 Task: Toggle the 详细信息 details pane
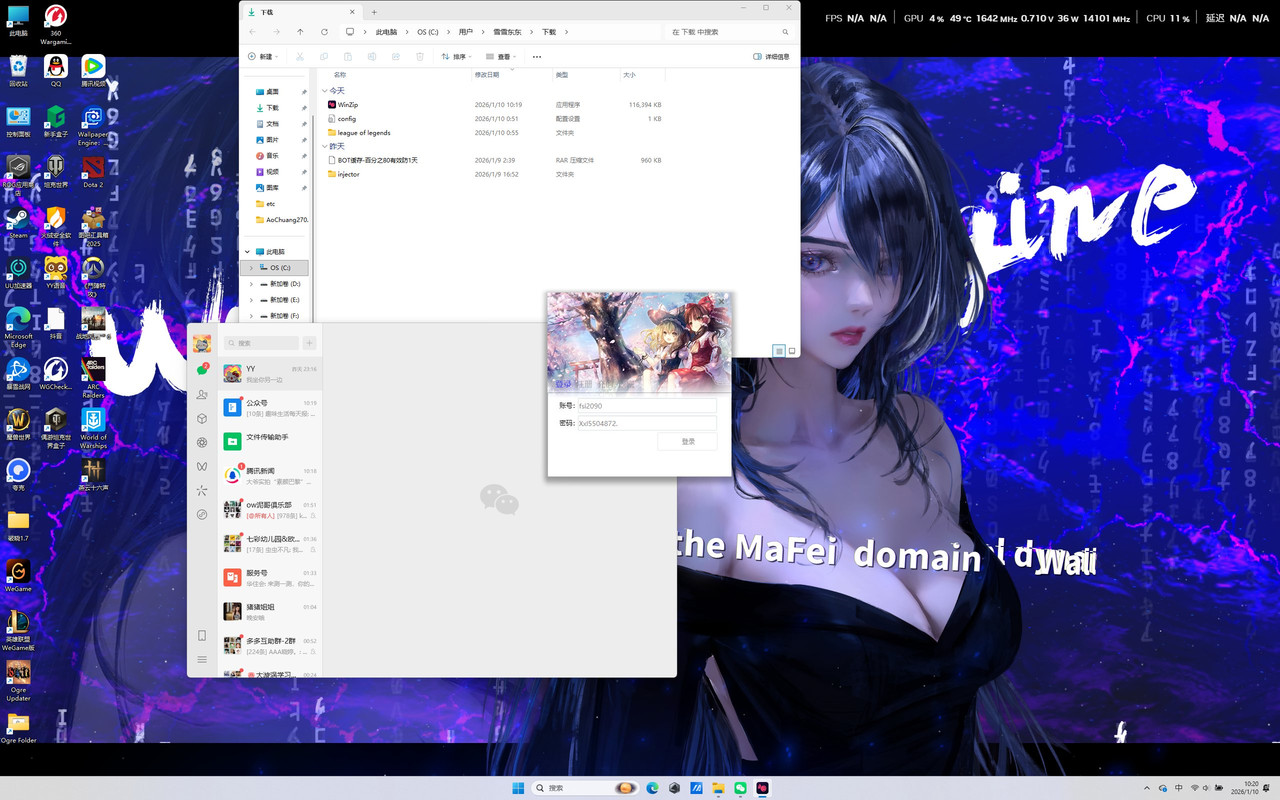pyautogui.click(x=771, y=57)
